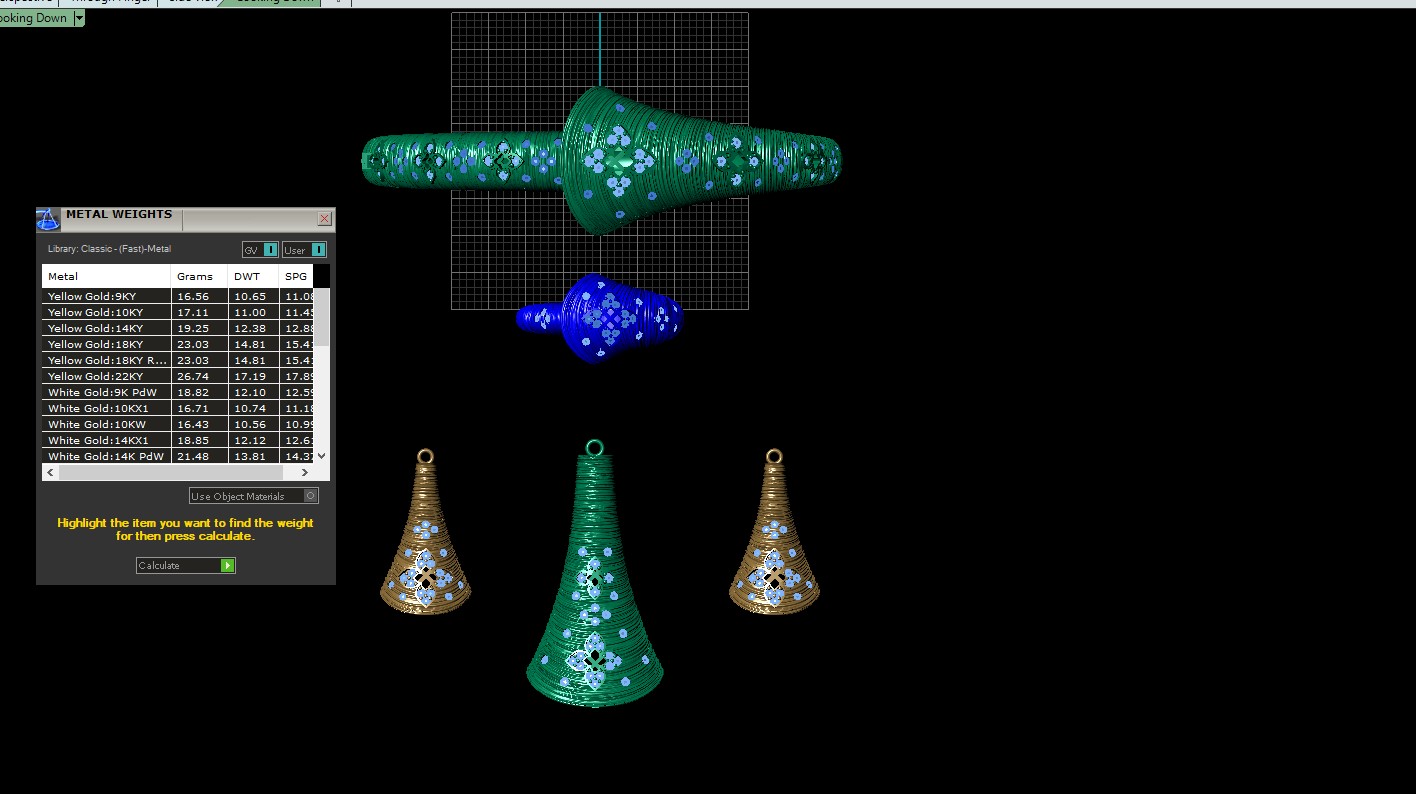Open the Looking Down viewport dropdown arrow

(79, 18)
